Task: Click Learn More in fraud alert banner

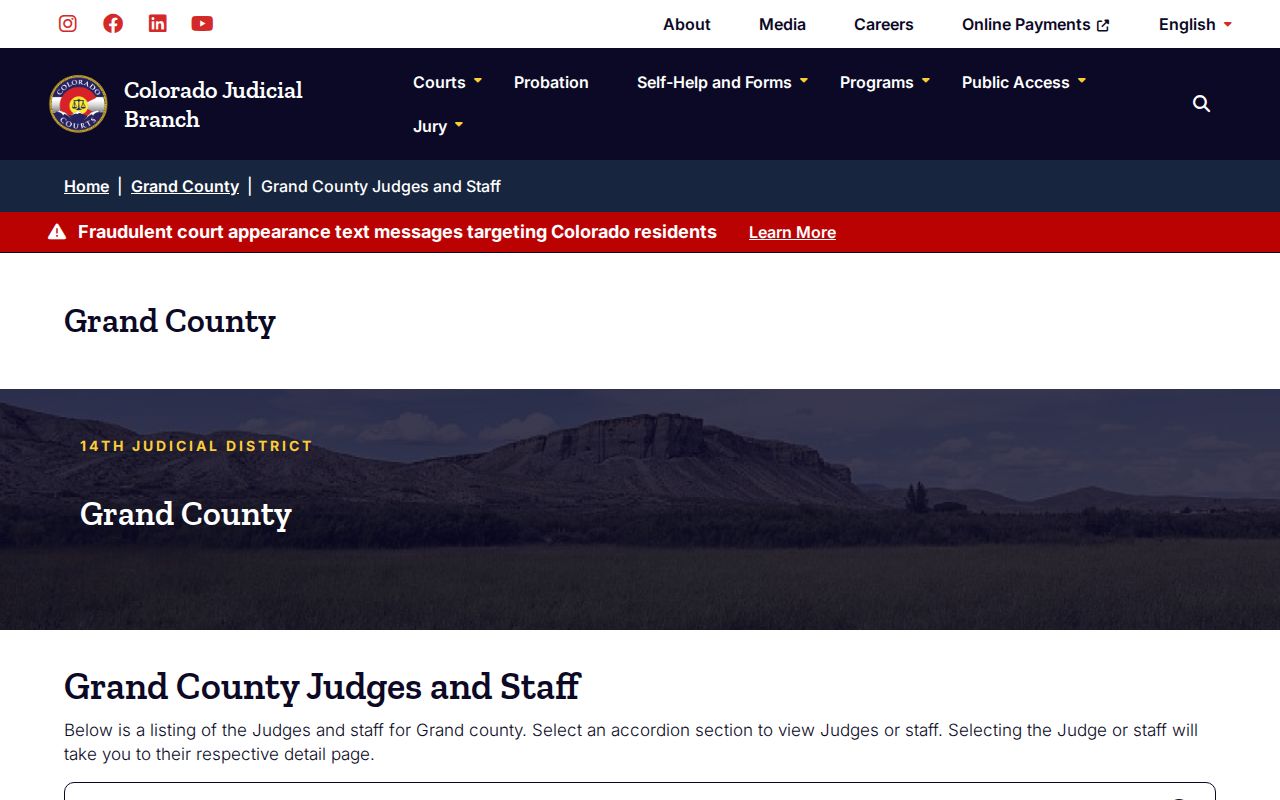Action: click(x=792, y=232)
